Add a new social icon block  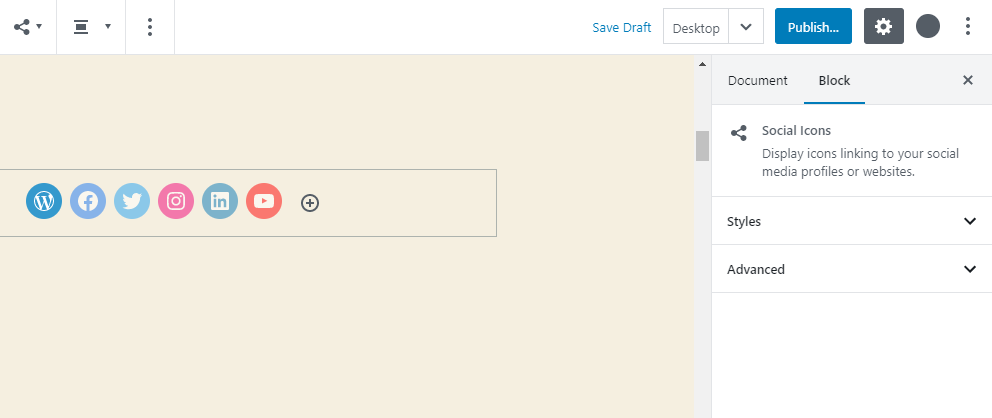tap(310, 203)
